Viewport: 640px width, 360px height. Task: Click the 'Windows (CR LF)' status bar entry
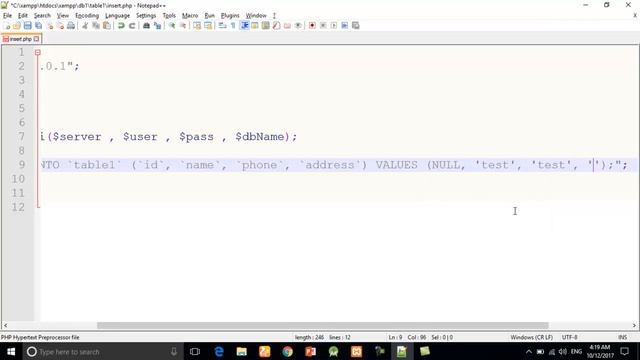tap(531, 337)
